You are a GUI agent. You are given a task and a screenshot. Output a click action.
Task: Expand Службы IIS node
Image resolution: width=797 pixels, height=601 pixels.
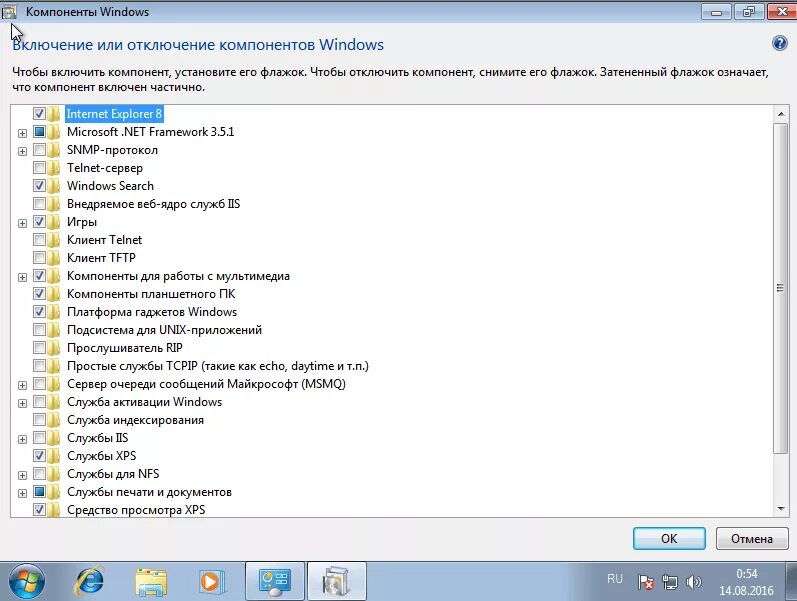[x=22, y=439]
